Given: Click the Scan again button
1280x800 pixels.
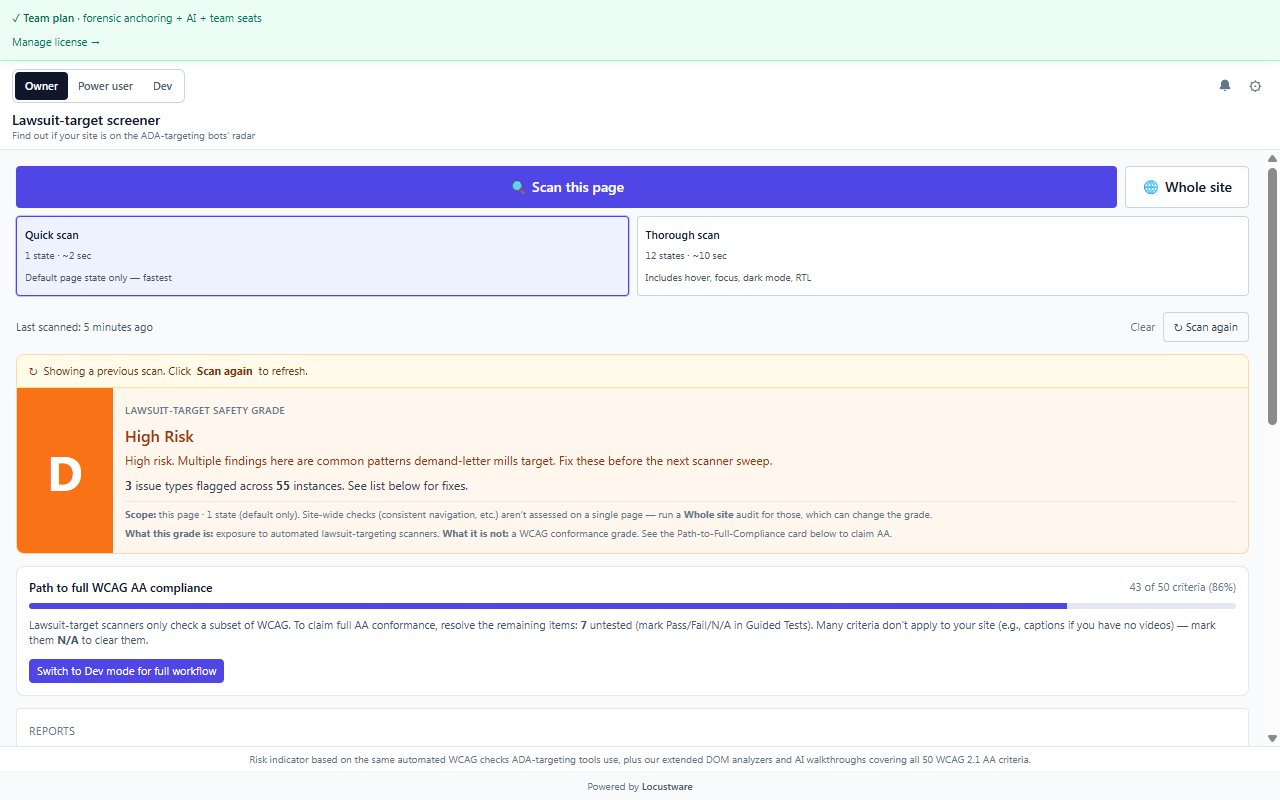Looking at the screenshot, I should coord(1206,327).
